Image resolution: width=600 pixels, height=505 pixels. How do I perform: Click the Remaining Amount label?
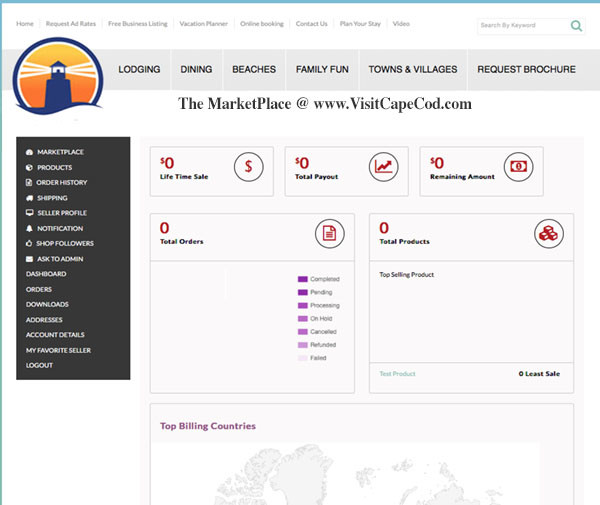point(462,177)
